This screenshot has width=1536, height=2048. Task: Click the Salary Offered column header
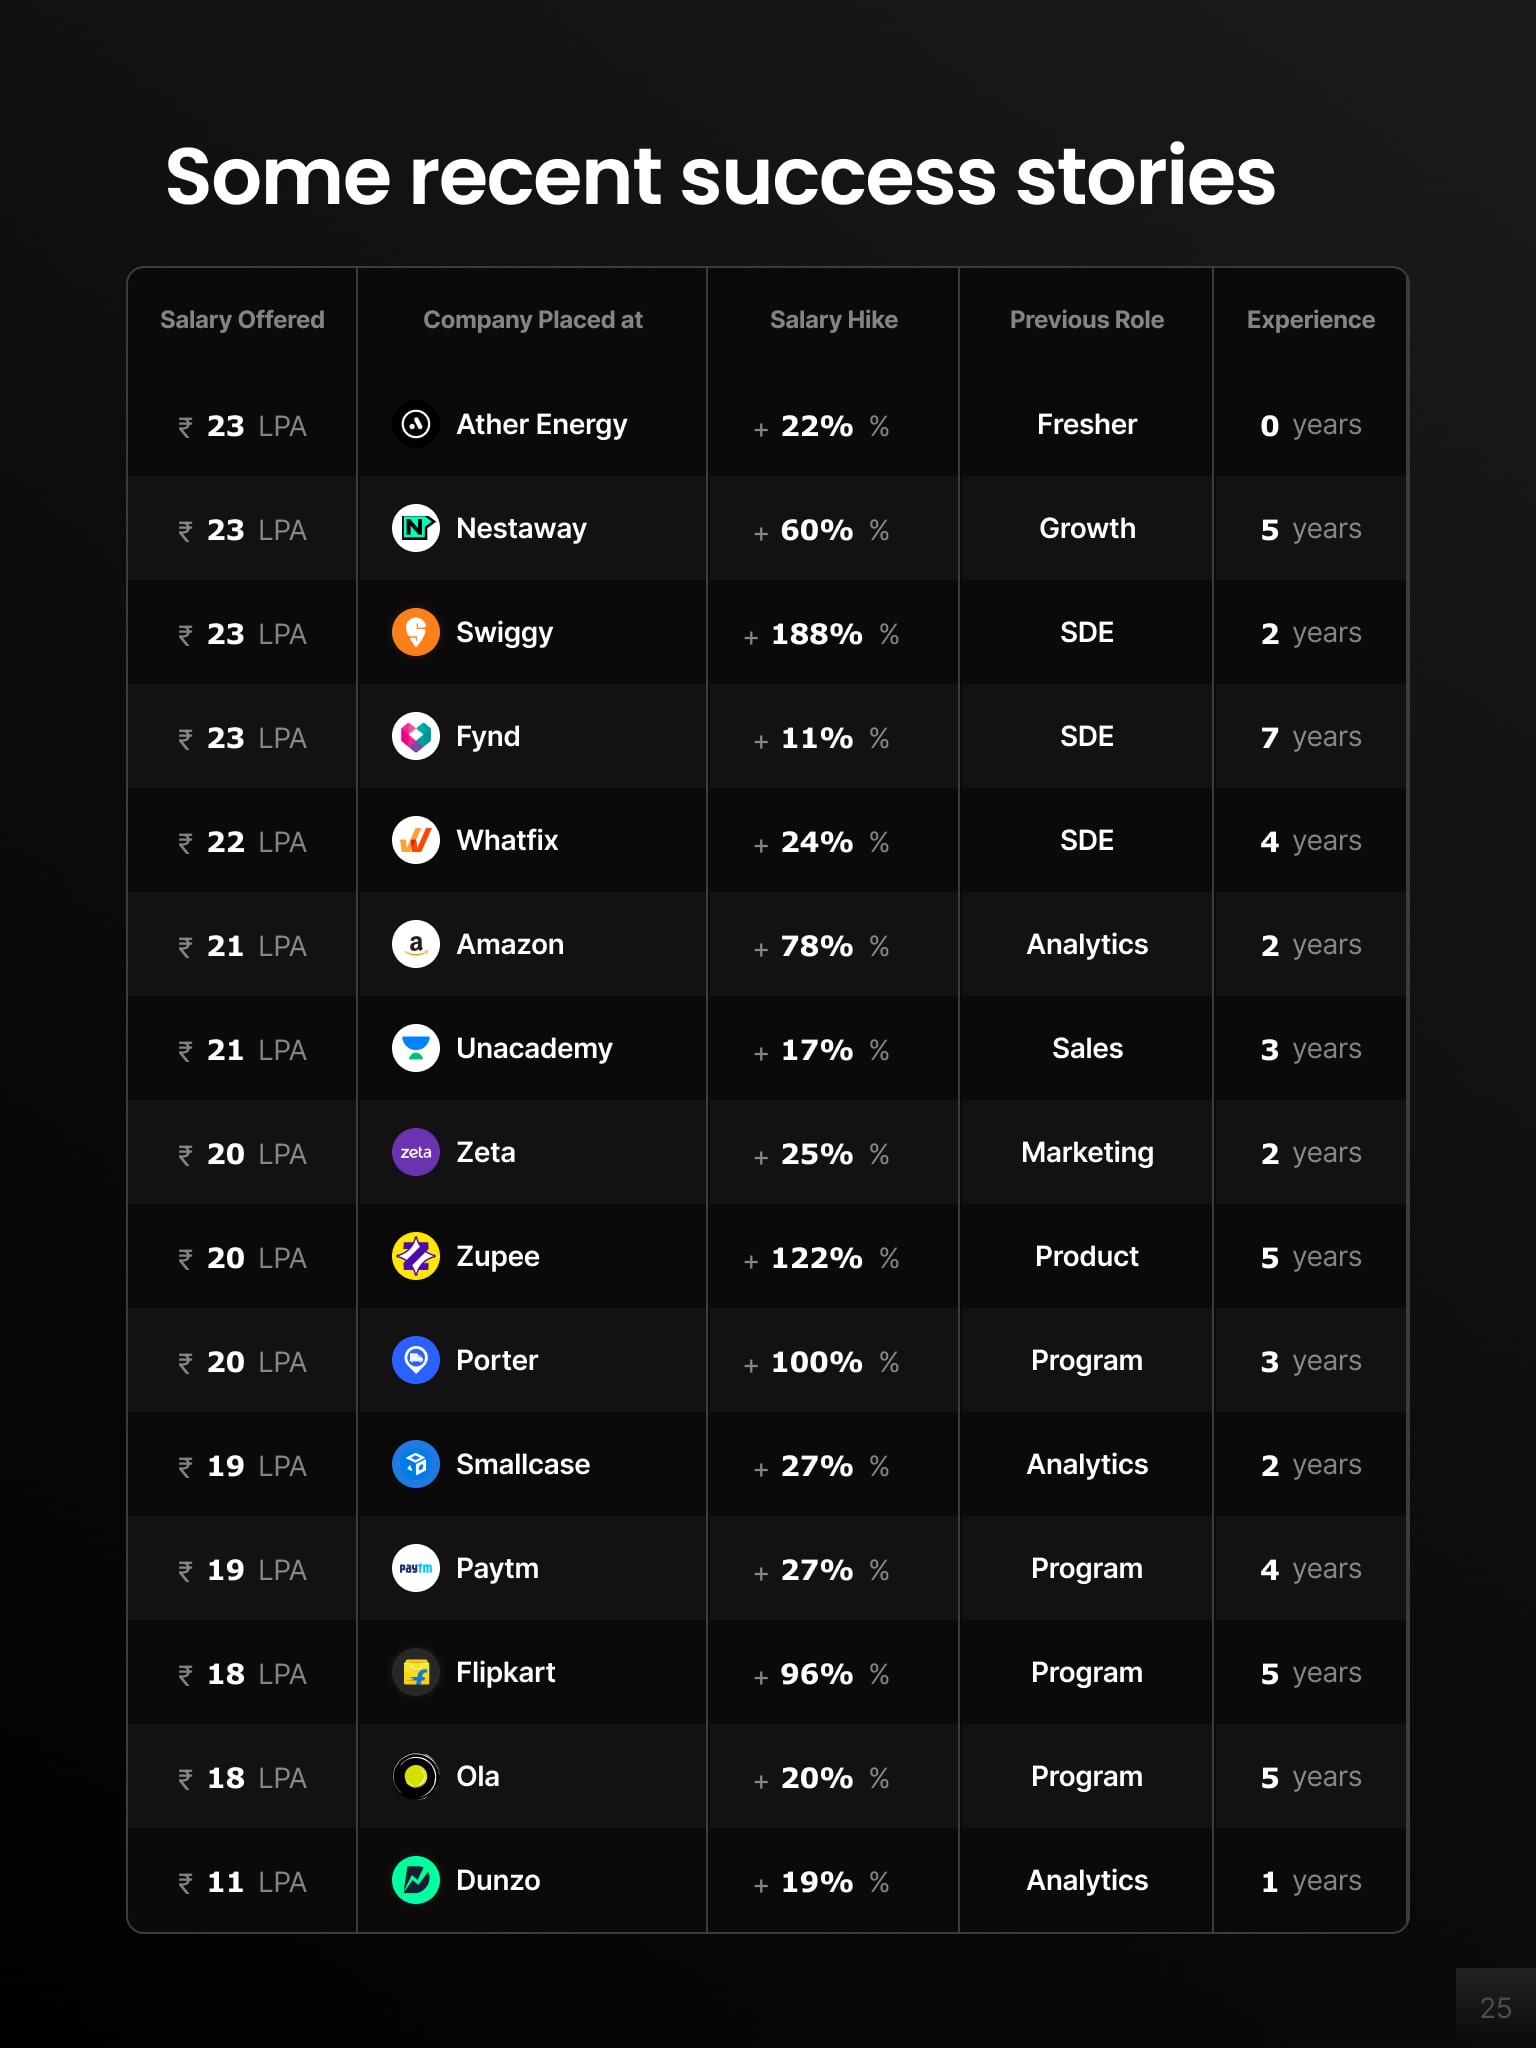coord(242,320)
